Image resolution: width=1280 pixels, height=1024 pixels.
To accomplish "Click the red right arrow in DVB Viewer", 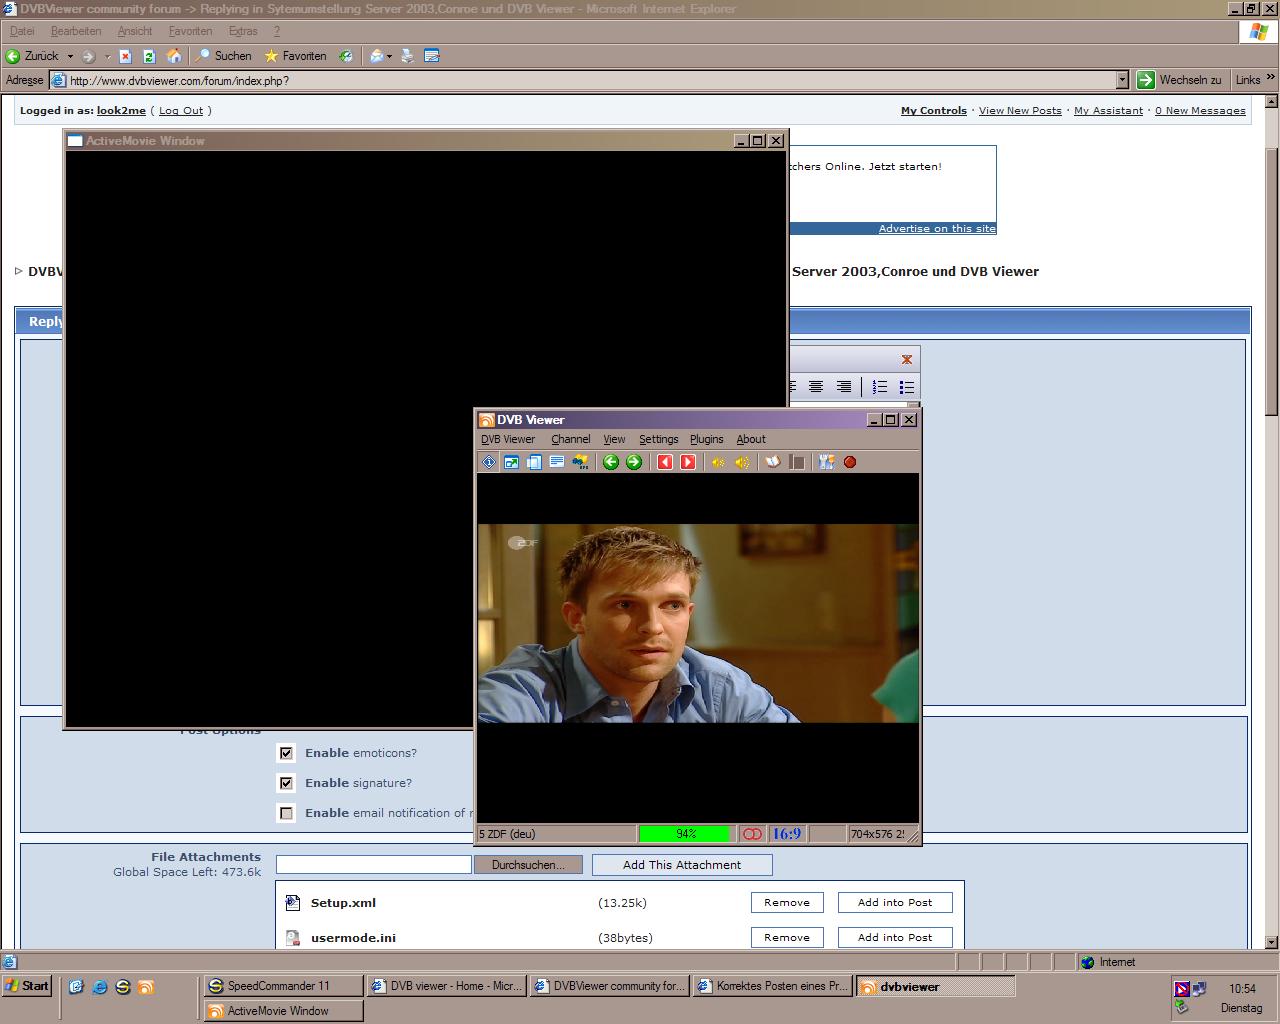I will [x=688, y=462].
